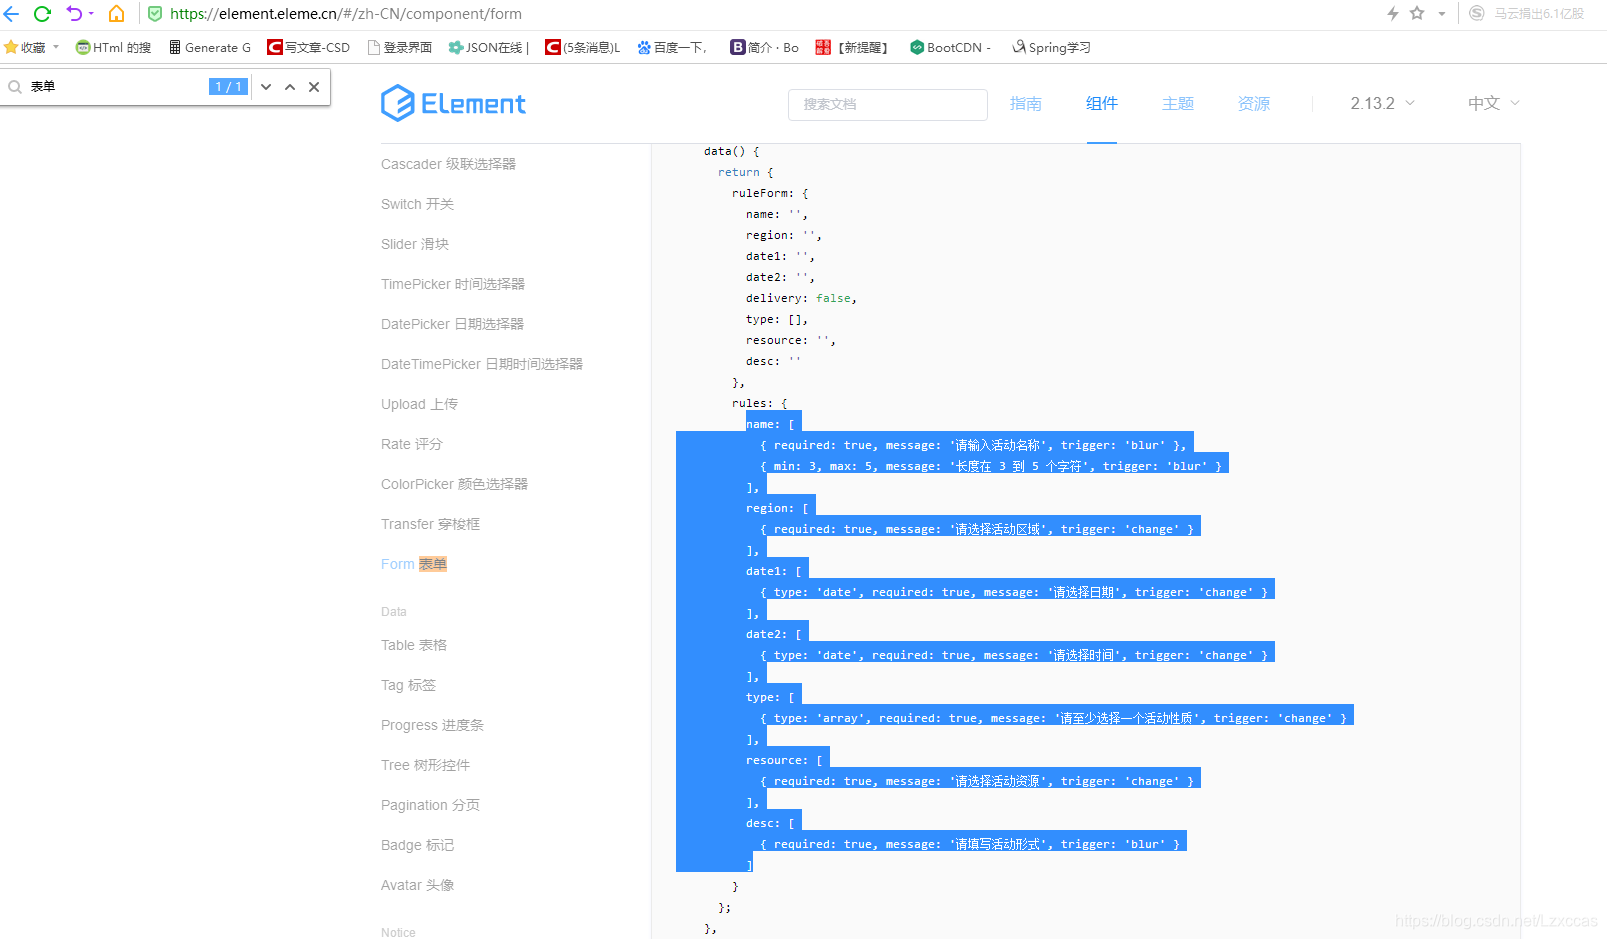Click the 'resource: '',' code line

pos(790,340)
